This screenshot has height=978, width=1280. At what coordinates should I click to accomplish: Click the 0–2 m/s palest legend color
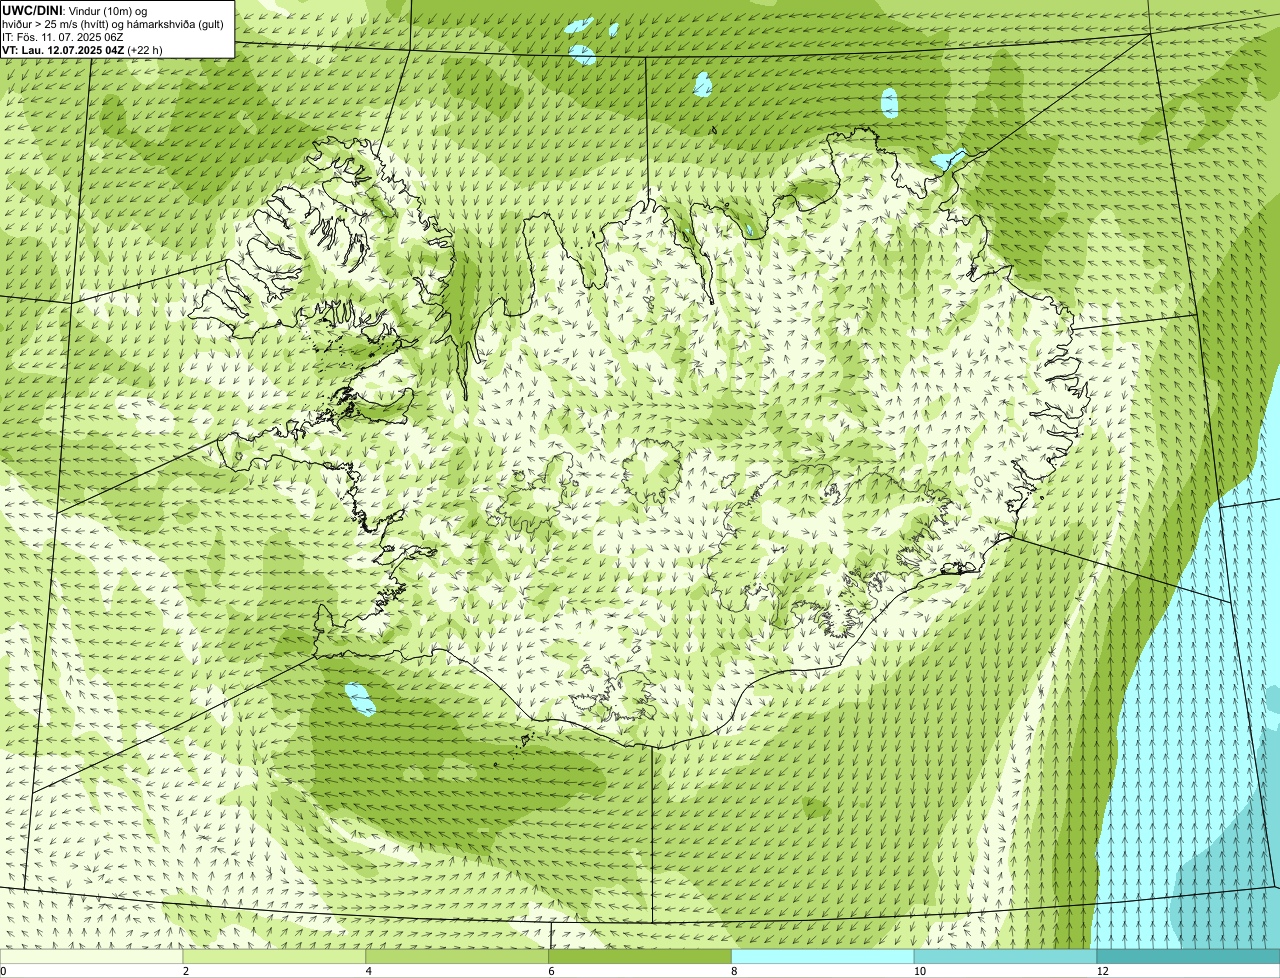coord(91,957)
